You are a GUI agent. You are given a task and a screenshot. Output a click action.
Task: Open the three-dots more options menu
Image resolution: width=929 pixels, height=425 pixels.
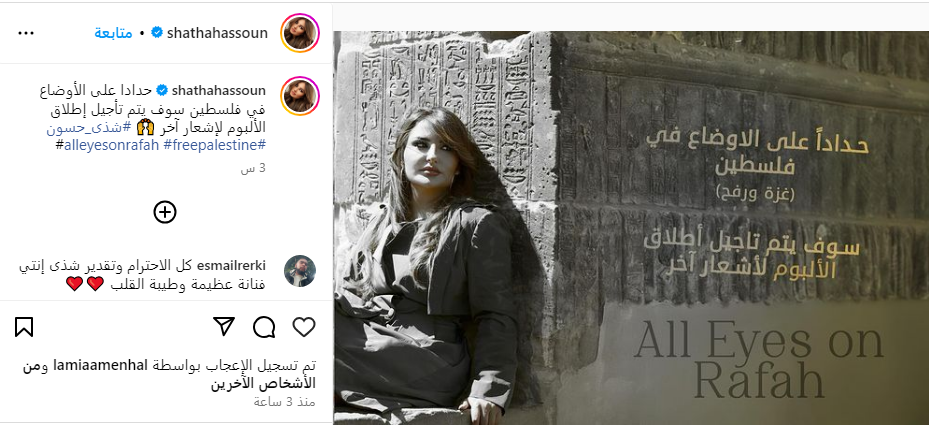click(x=26, y=33)
